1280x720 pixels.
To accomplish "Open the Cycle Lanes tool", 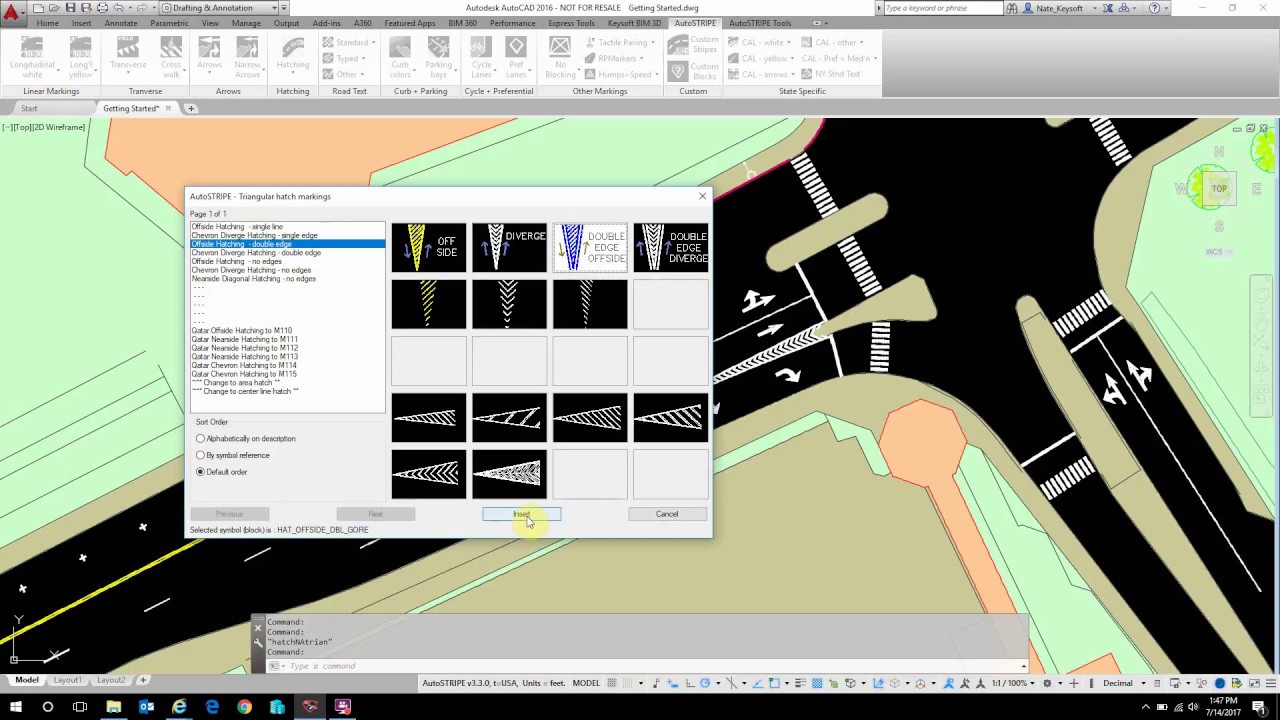I will coord(482,58).
